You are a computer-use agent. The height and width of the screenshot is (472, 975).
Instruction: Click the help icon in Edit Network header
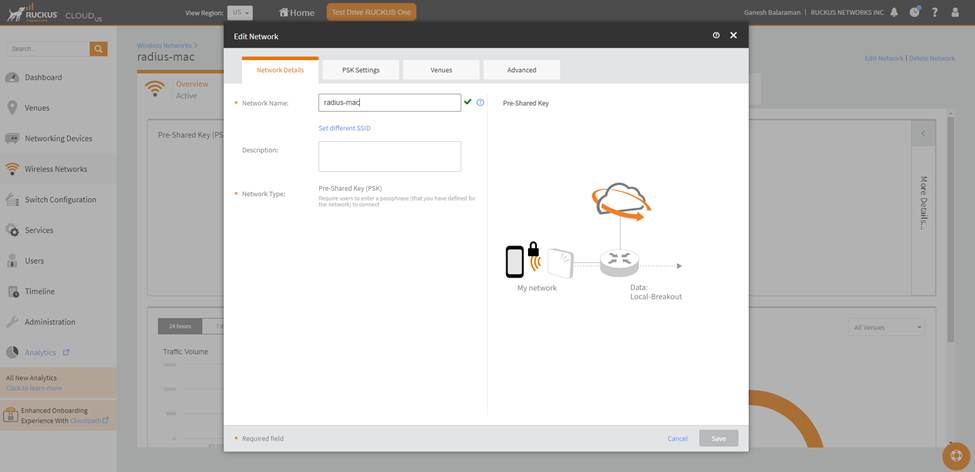(716, 36)
